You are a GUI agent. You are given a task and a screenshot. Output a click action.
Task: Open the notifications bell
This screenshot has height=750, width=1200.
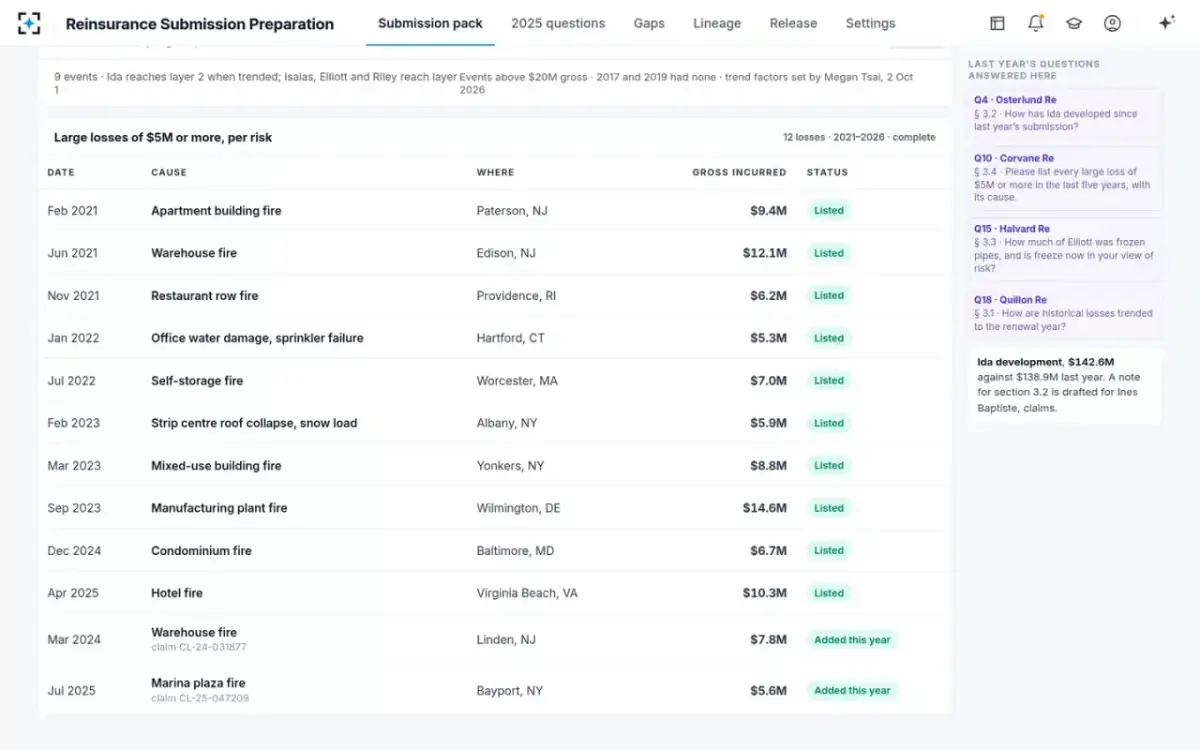[1035, 23]
